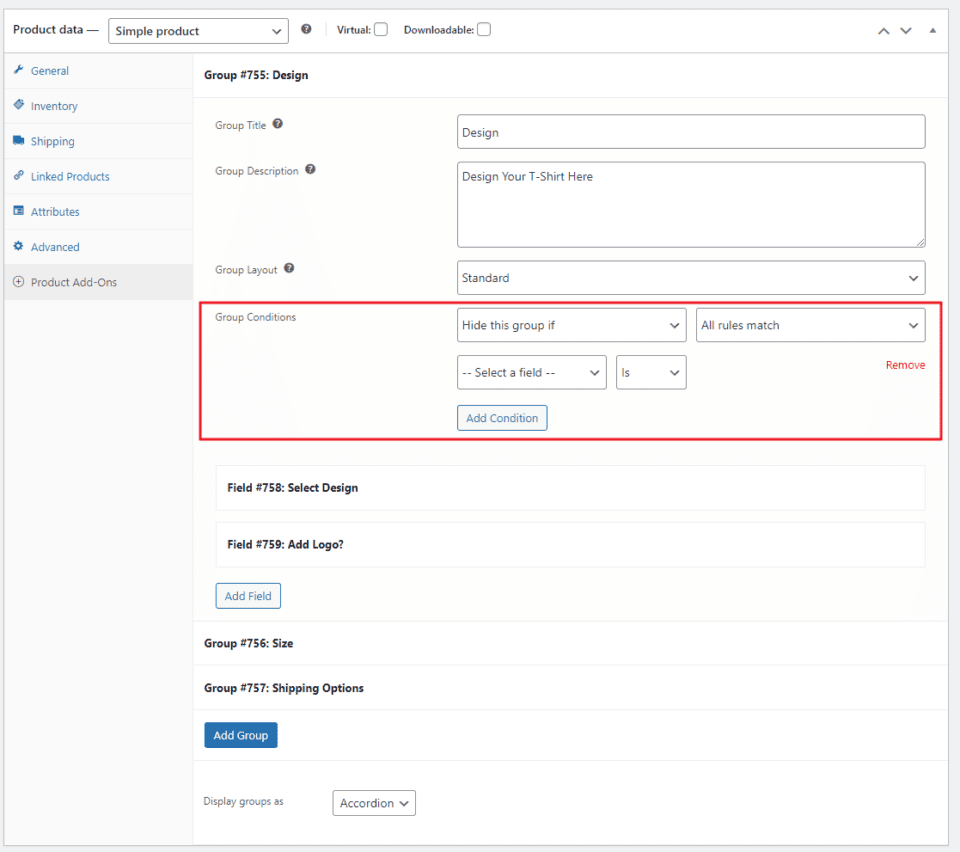Image resolution: width=960 pixels, height=852 pixels.
Task: Open Shipping via the truck icon
Action: pos(19,140)
